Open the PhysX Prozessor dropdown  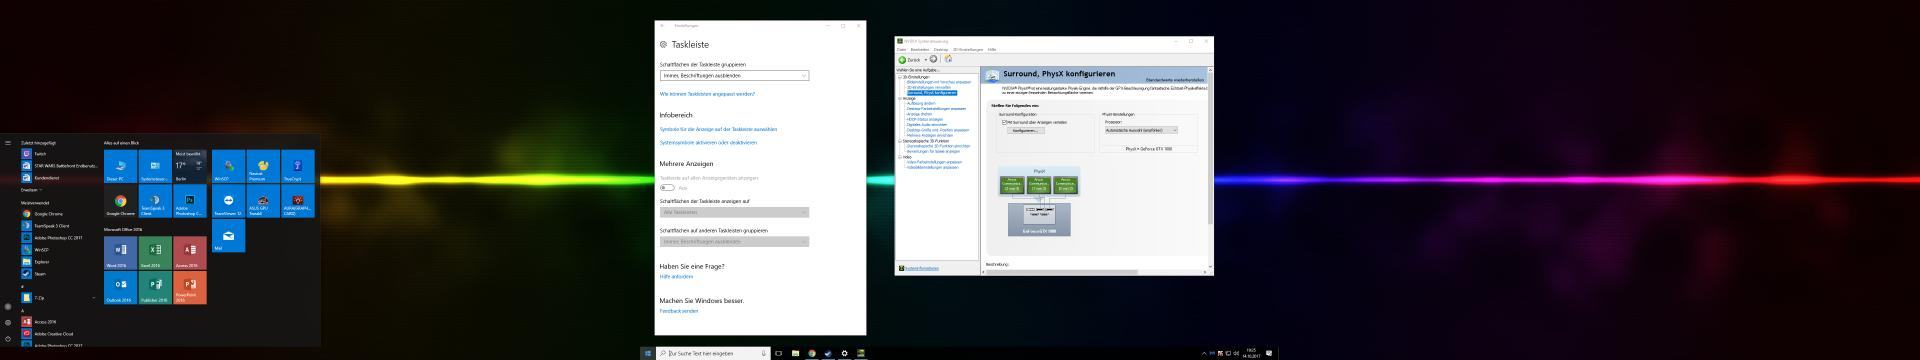1141,130
